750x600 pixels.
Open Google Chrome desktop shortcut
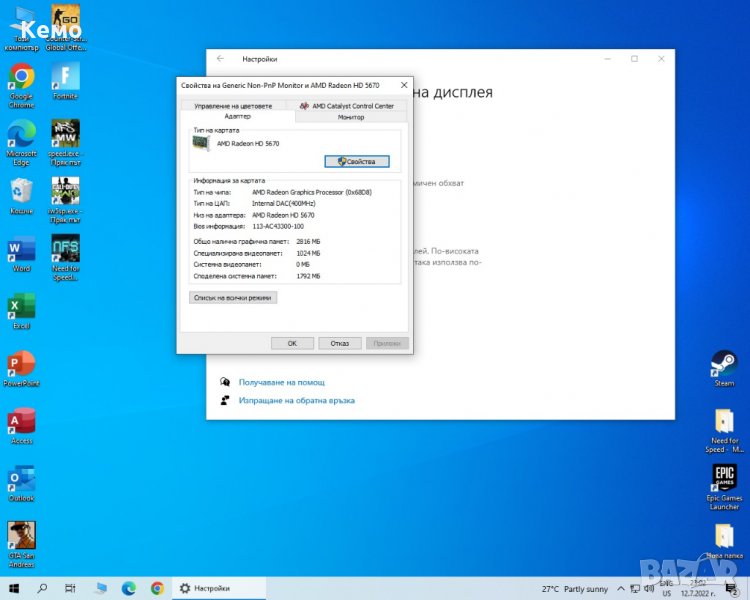tap(21, 77)
